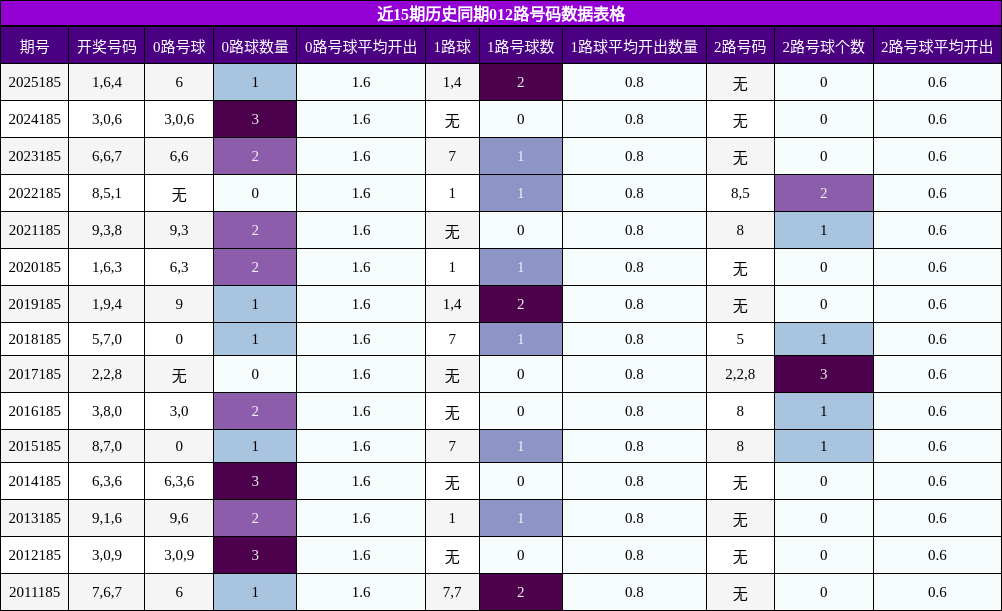Select period cell 2021185
This screenshot has height=611, width=1002.
click(35, 230)
